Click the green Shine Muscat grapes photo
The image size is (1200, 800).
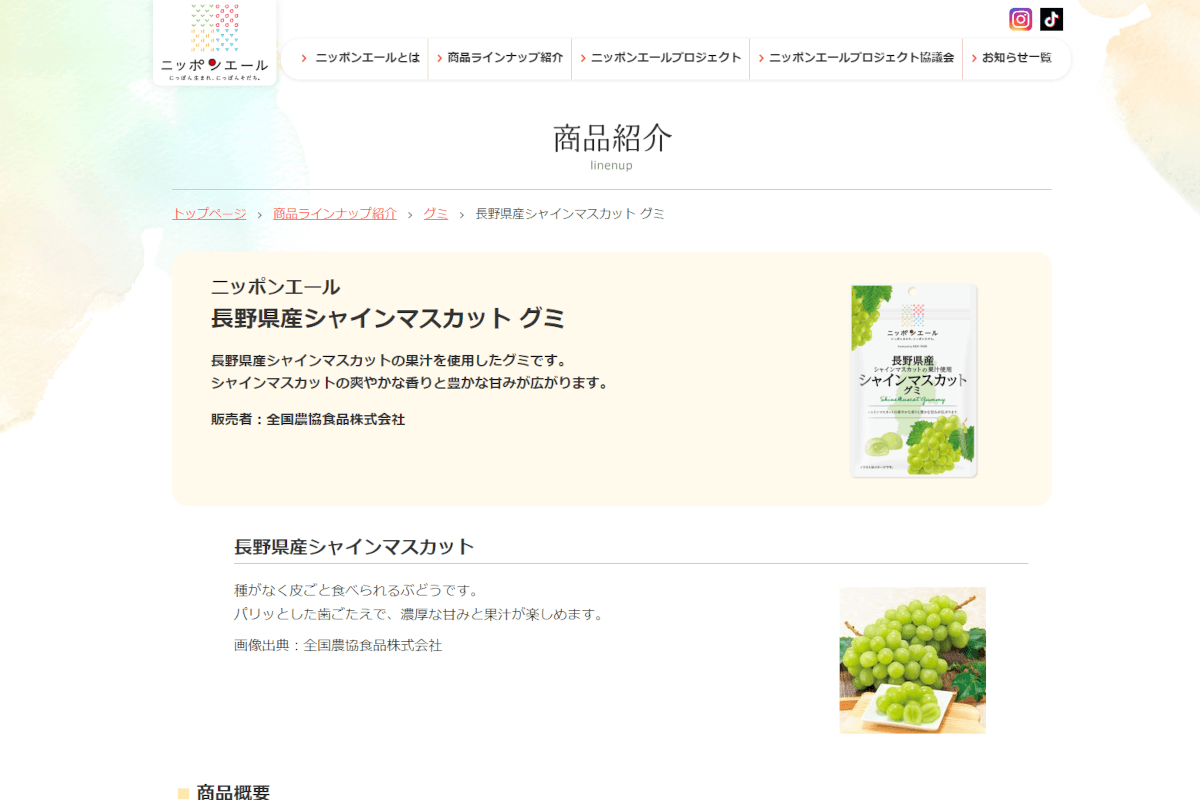[x=912, y=660]
